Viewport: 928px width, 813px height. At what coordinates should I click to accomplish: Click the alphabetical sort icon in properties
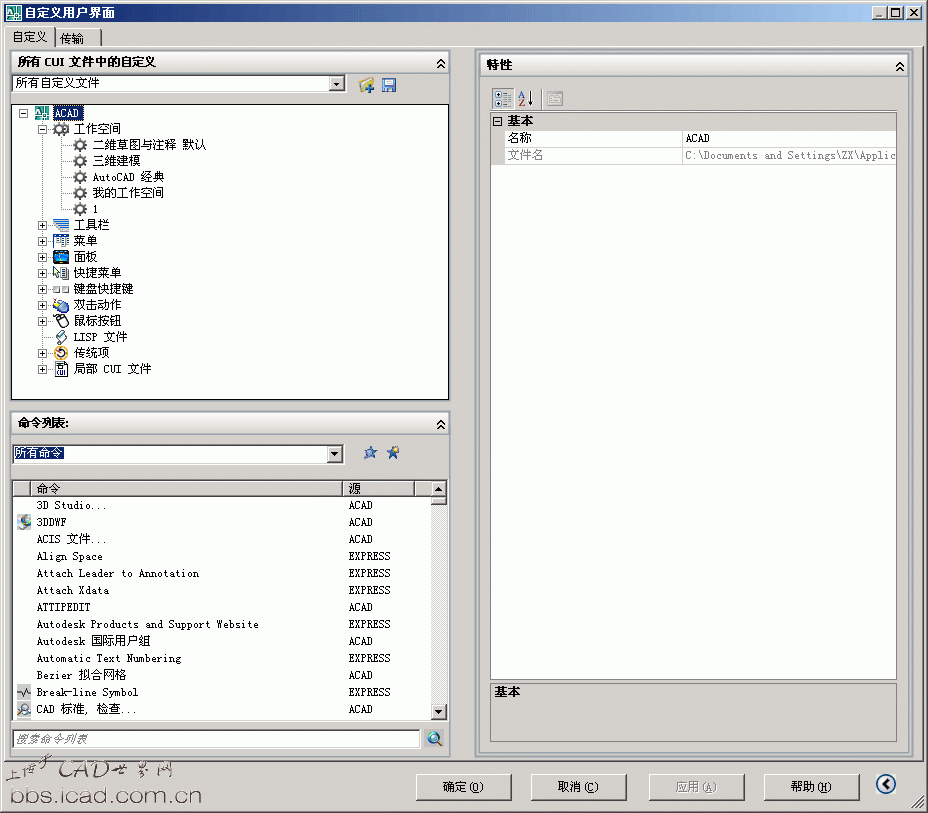click(527, 98)
